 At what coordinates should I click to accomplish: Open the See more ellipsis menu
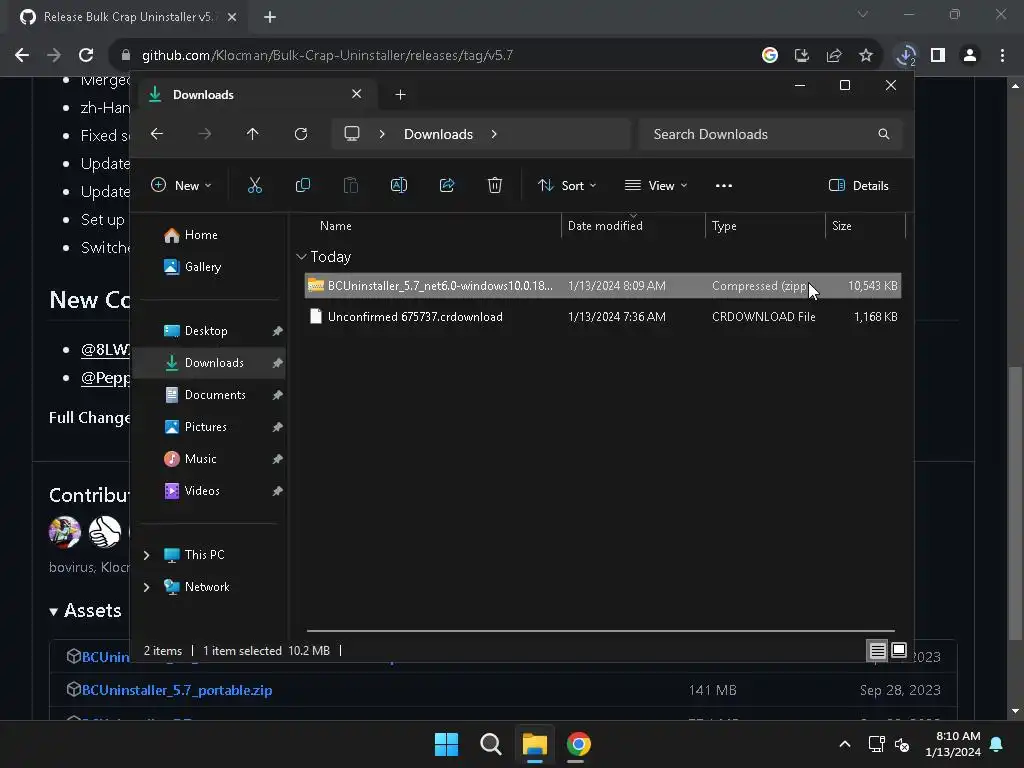(x=724, y=185)
